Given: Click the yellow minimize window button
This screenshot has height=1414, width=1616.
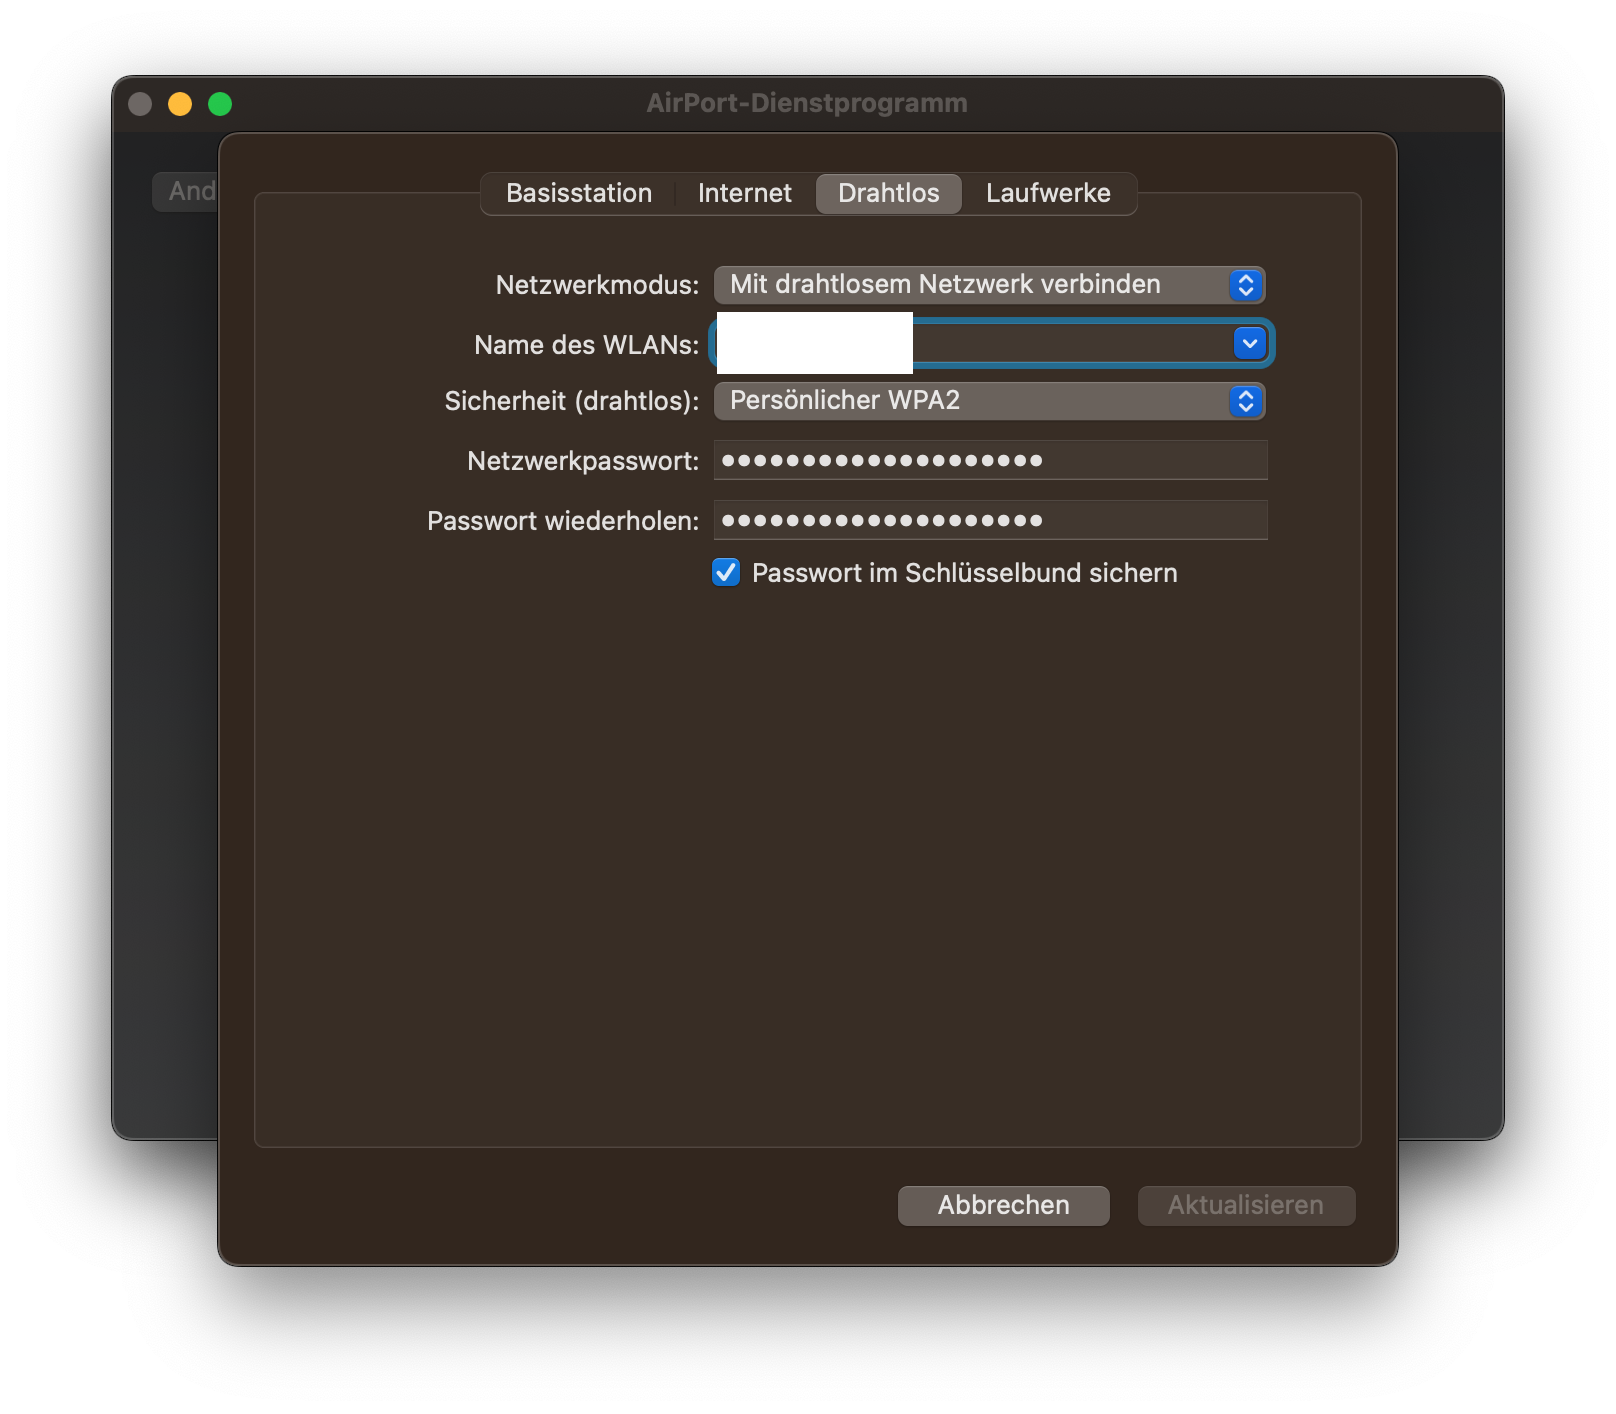Looking at the screenshot, I should (x=180, y=104).
